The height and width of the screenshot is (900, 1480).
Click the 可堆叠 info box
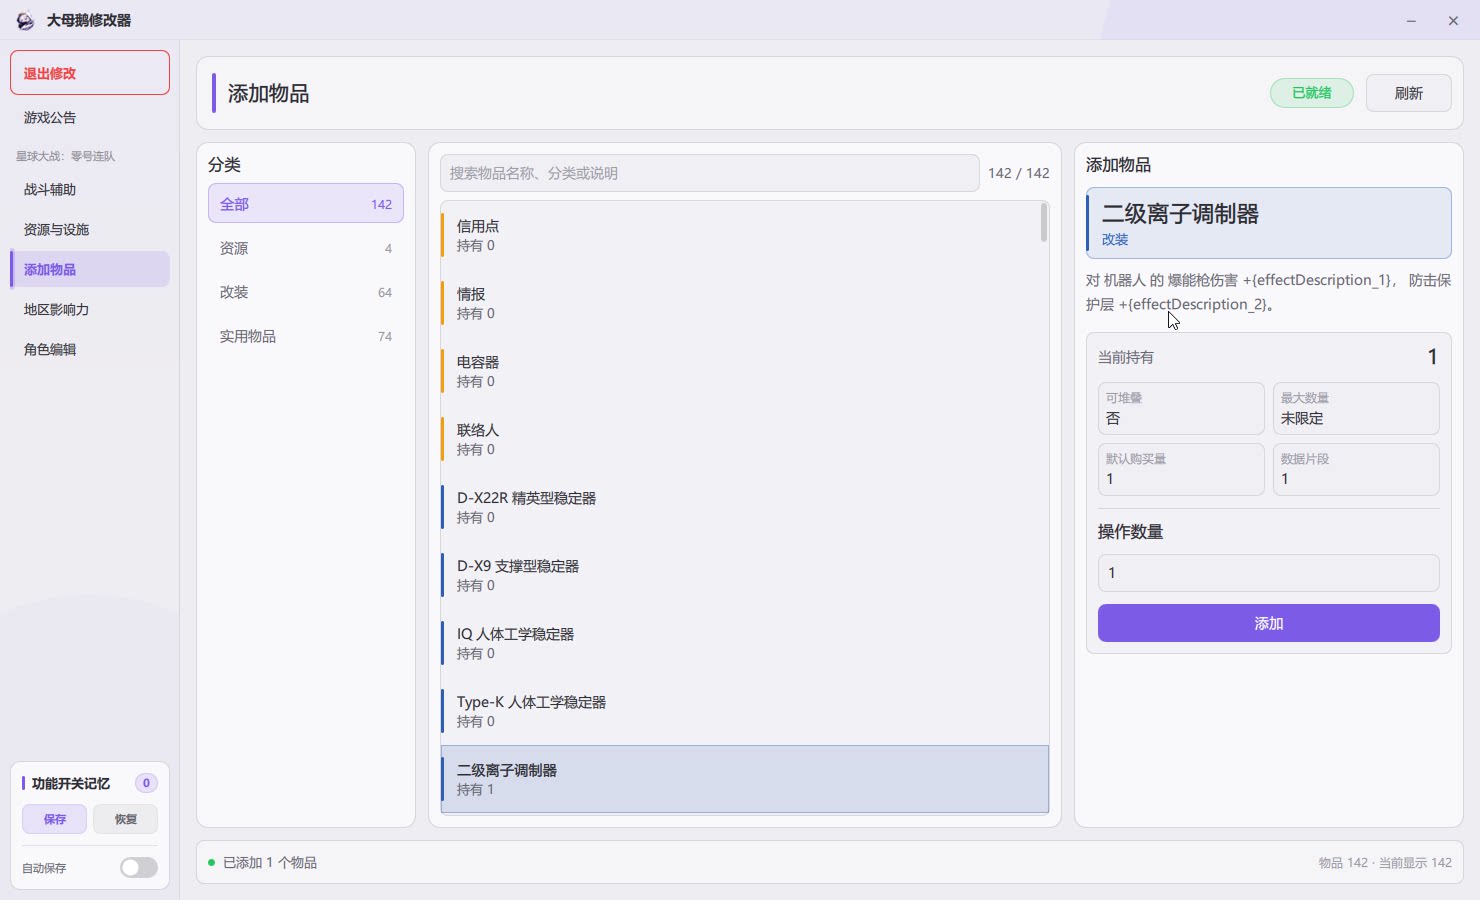[x=1181, y=408]
